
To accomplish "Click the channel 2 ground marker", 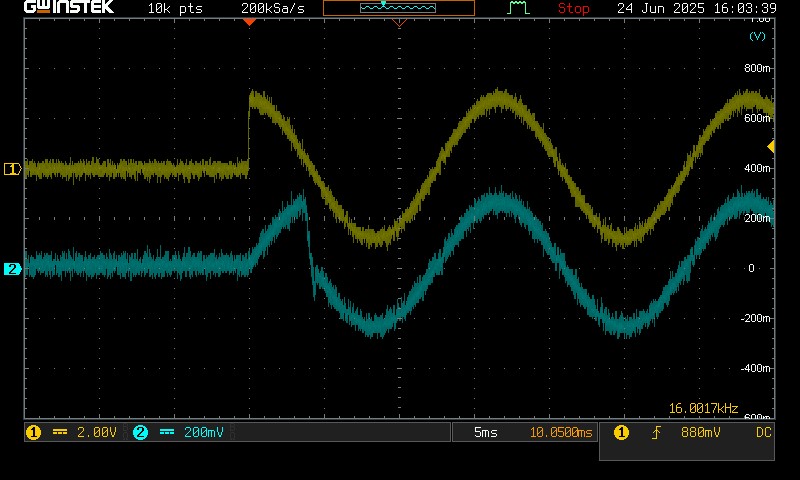I will tap(12, 269).
